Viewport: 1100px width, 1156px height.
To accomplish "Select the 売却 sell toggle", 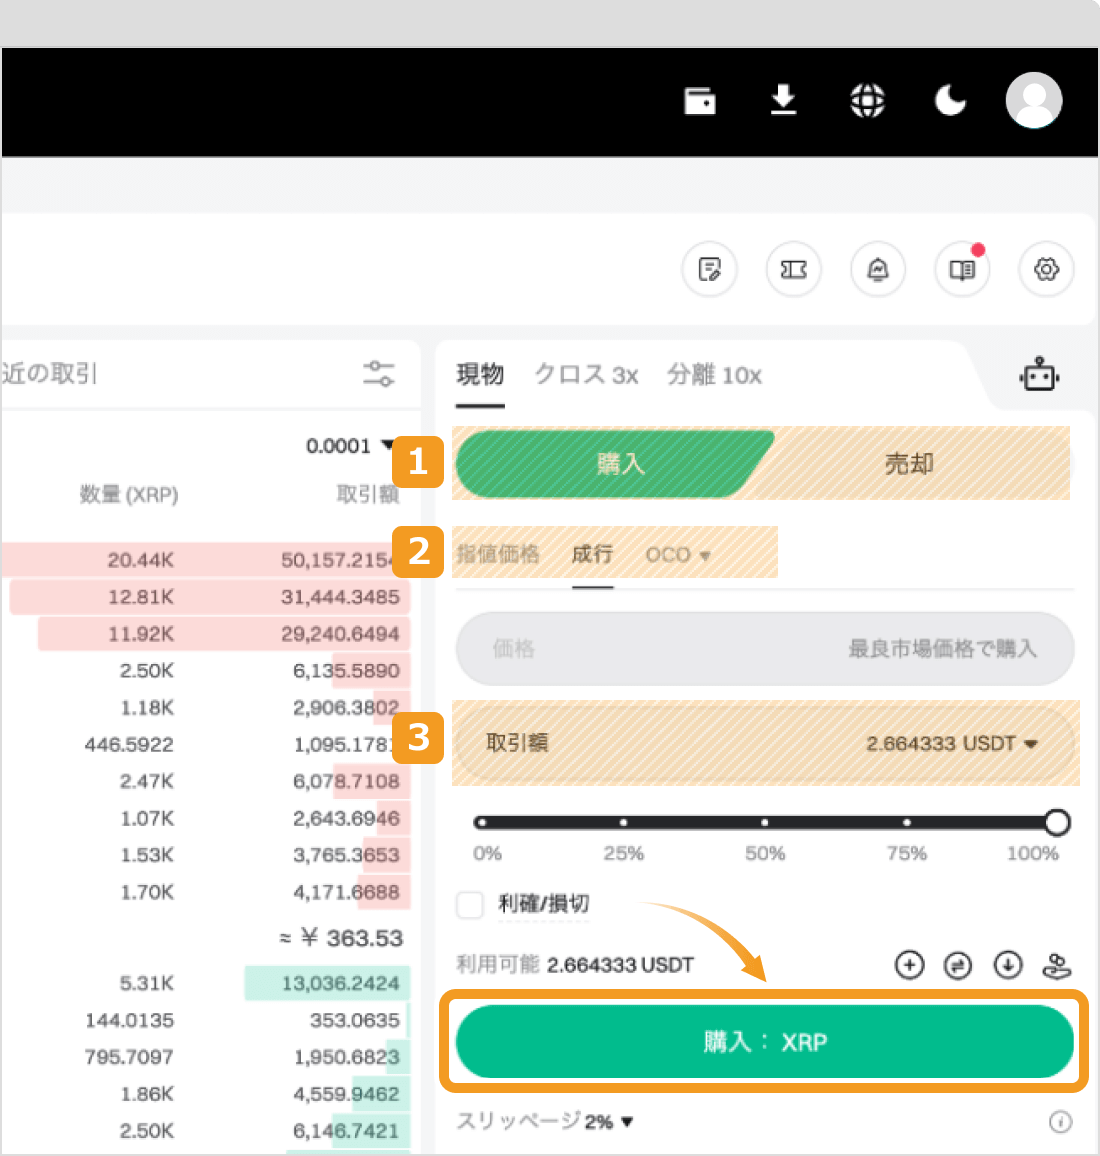I will 909,464.
